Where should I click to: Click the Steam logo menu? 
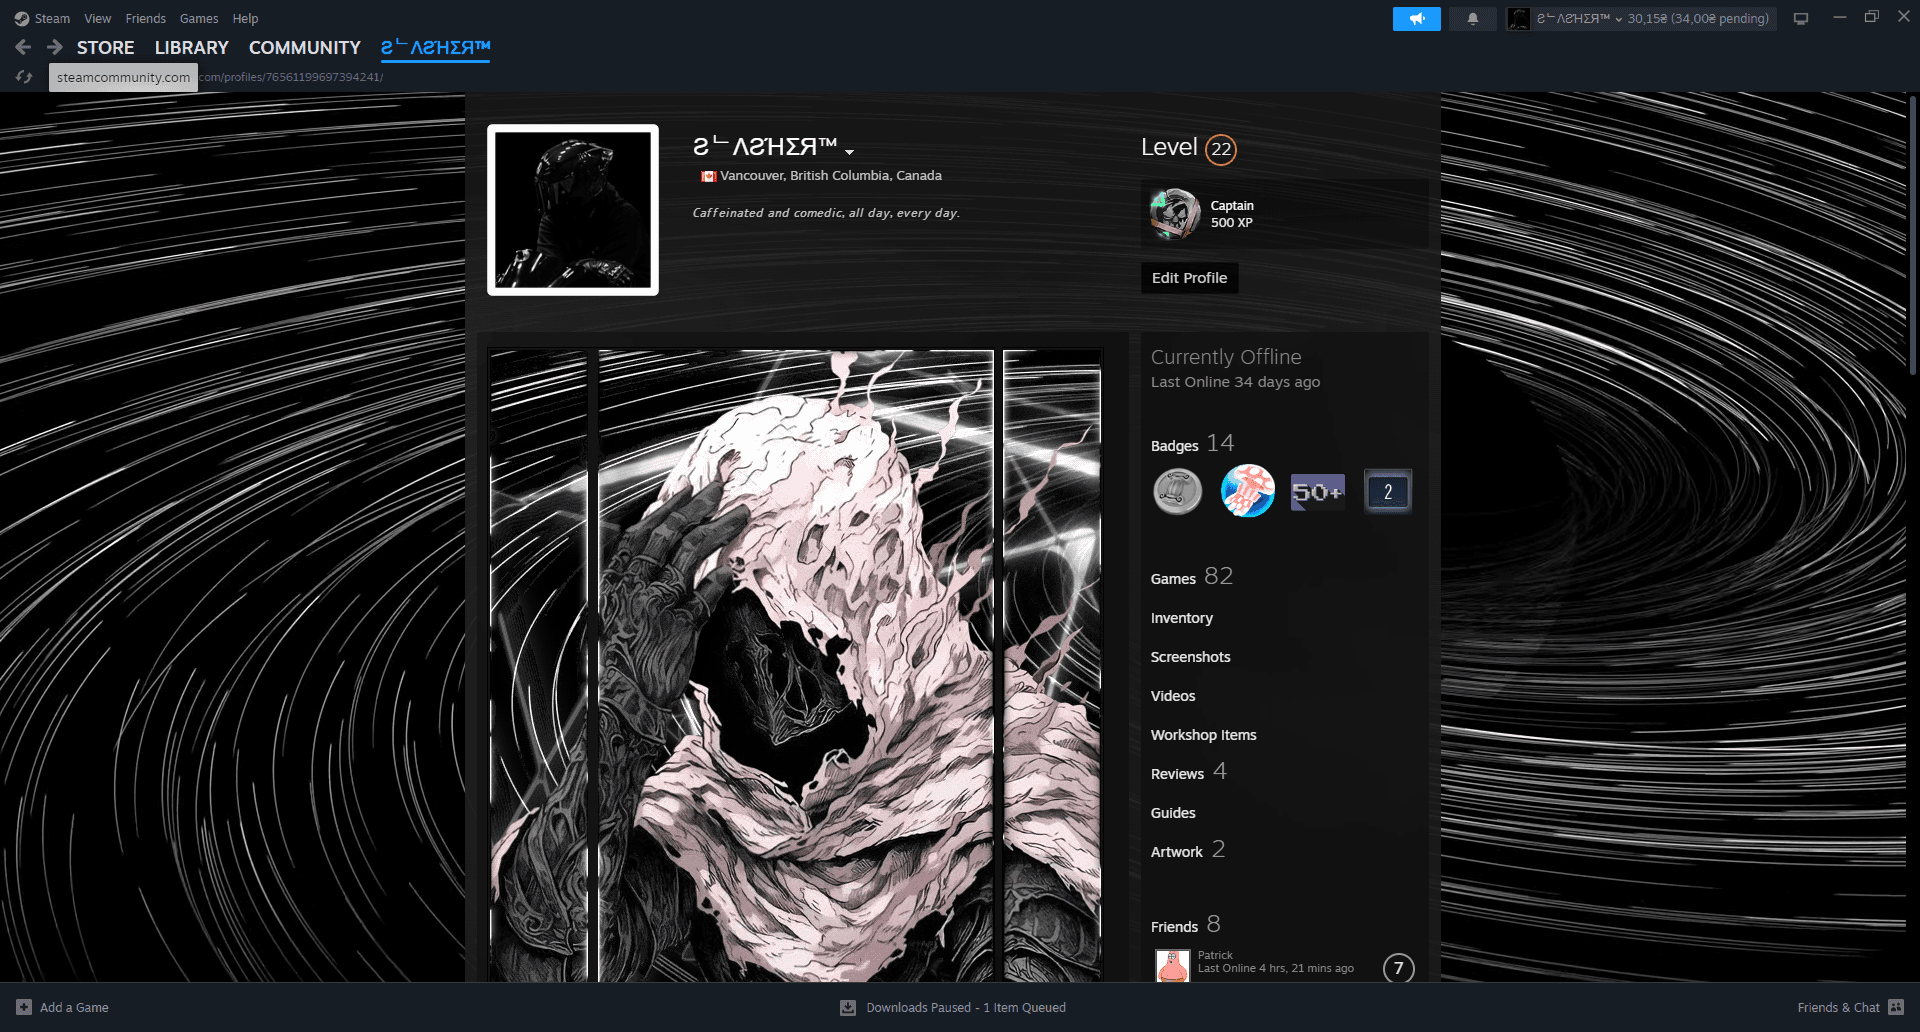(42, 18)
